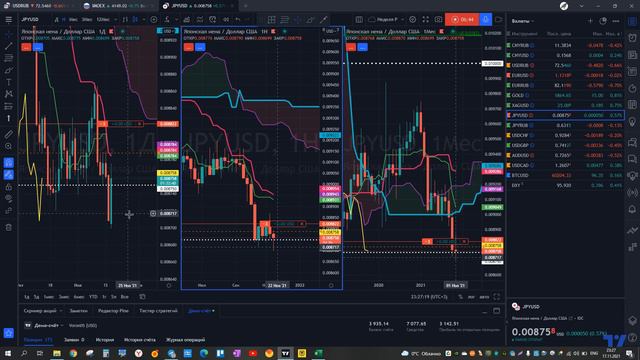Select the GOLD row in watchlist
640x360 pixels.
tap(565, 95)
